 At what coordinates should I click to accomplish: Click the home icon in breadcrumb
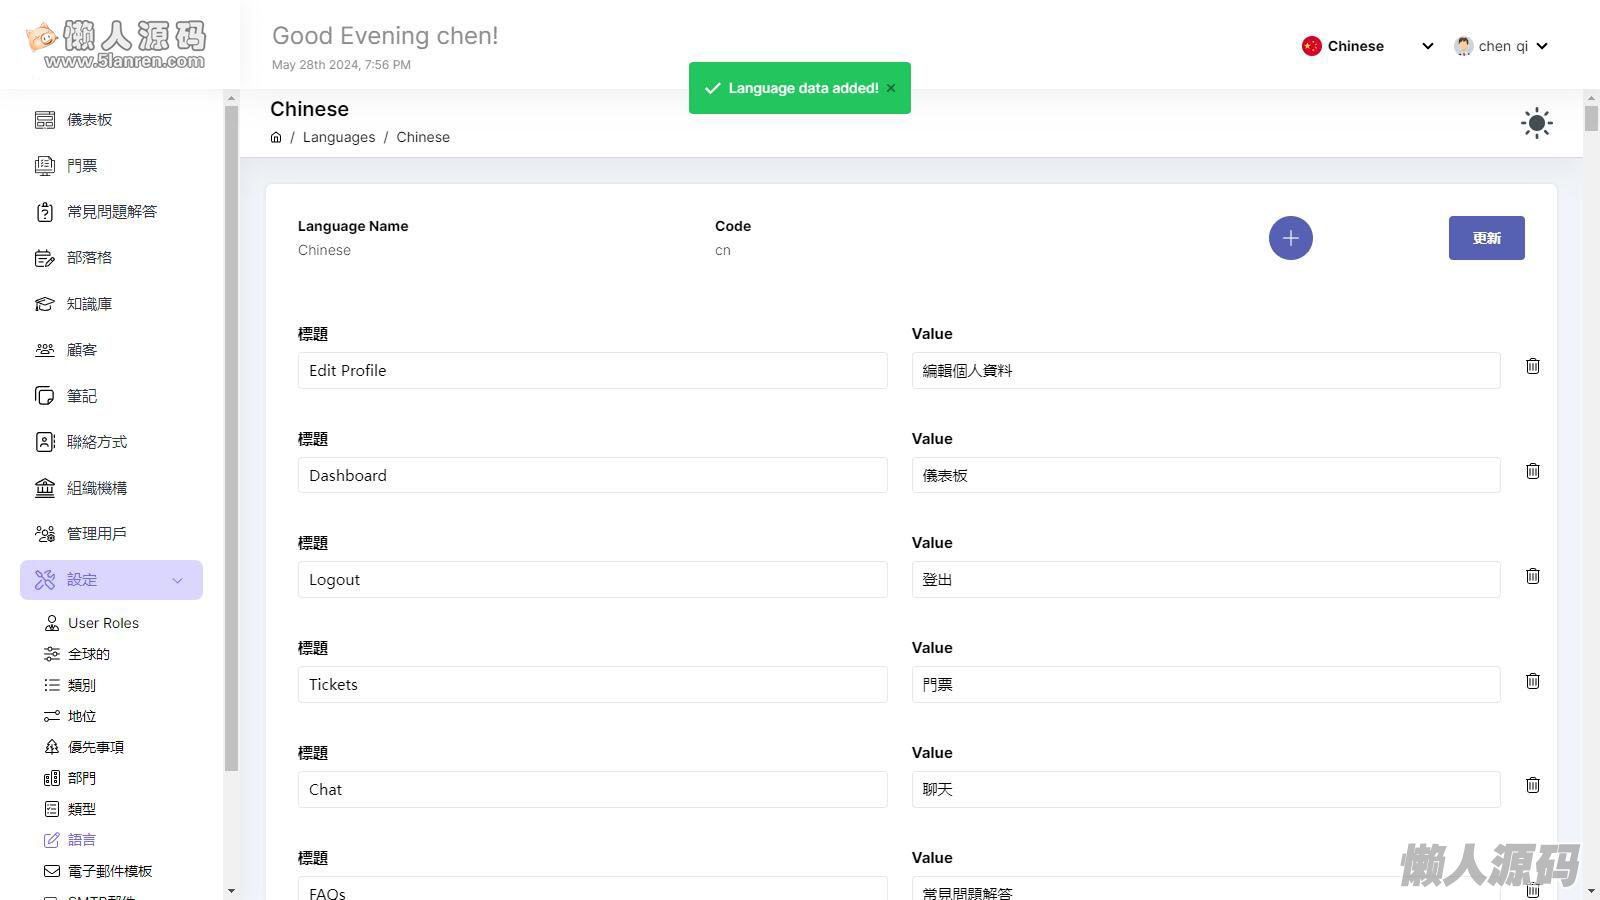(276, 138)
